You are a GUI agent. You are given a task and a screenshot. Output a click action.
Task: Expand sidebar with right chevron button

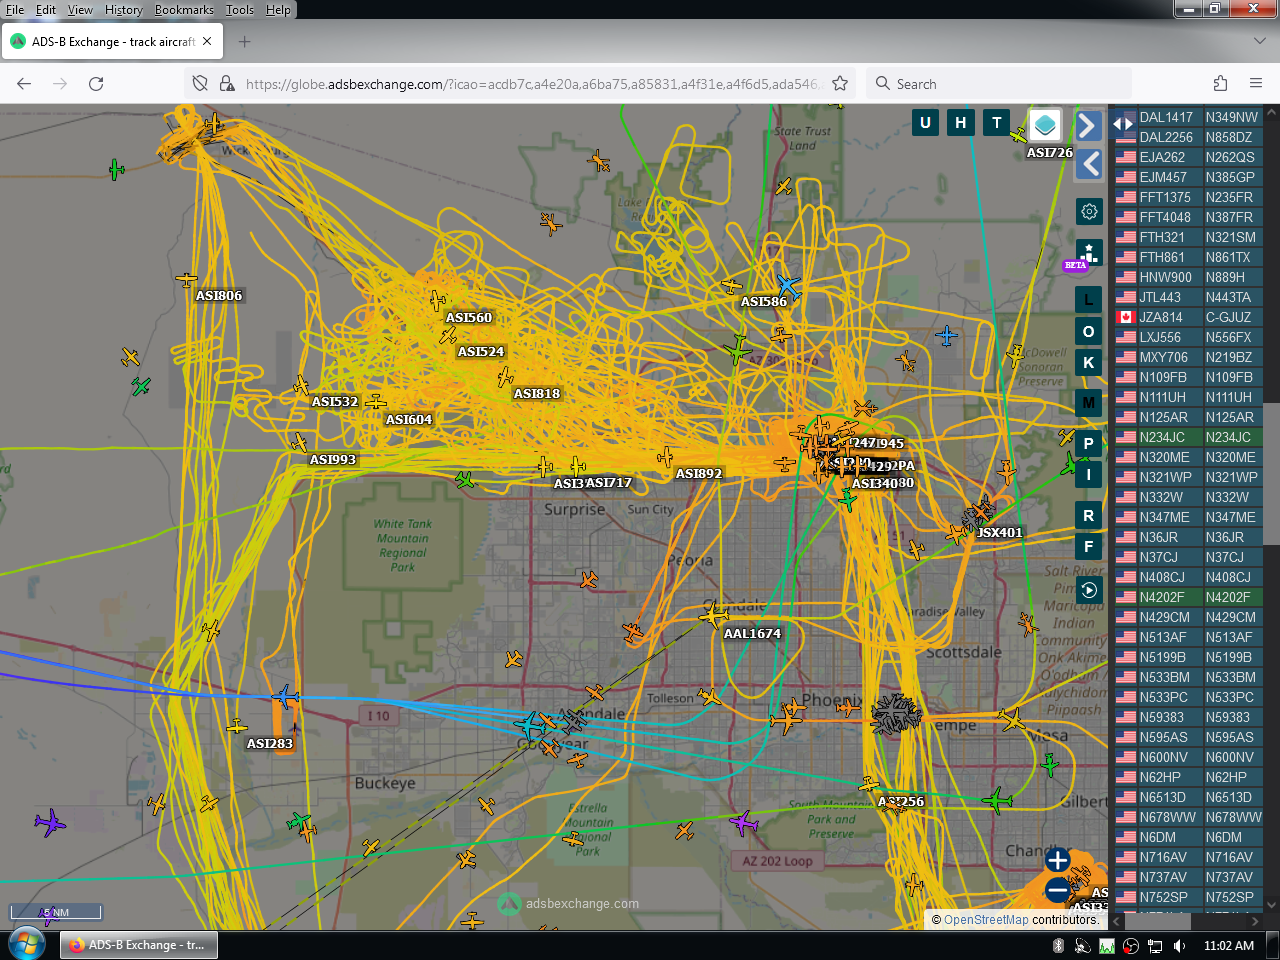tap(1088, 125)
